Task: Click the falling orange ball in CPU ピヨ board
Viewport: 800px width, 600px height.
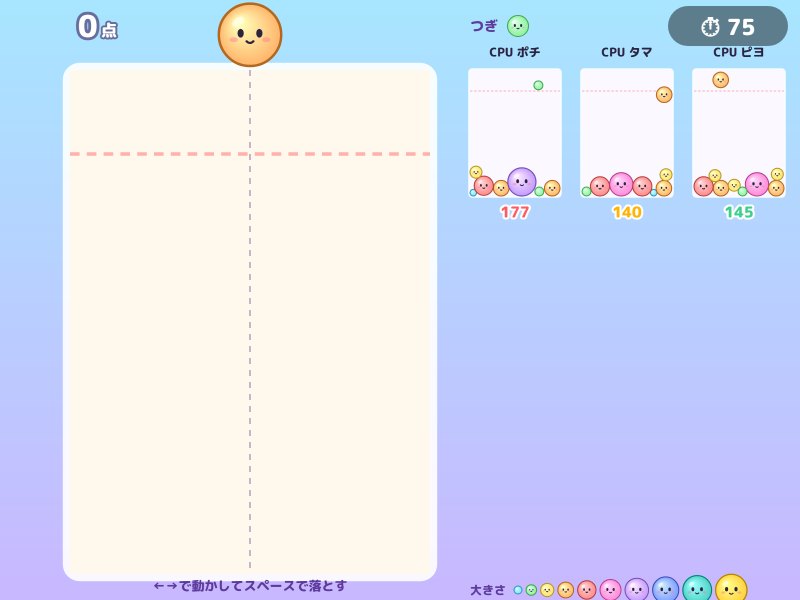Action: (x=720, y=80)
